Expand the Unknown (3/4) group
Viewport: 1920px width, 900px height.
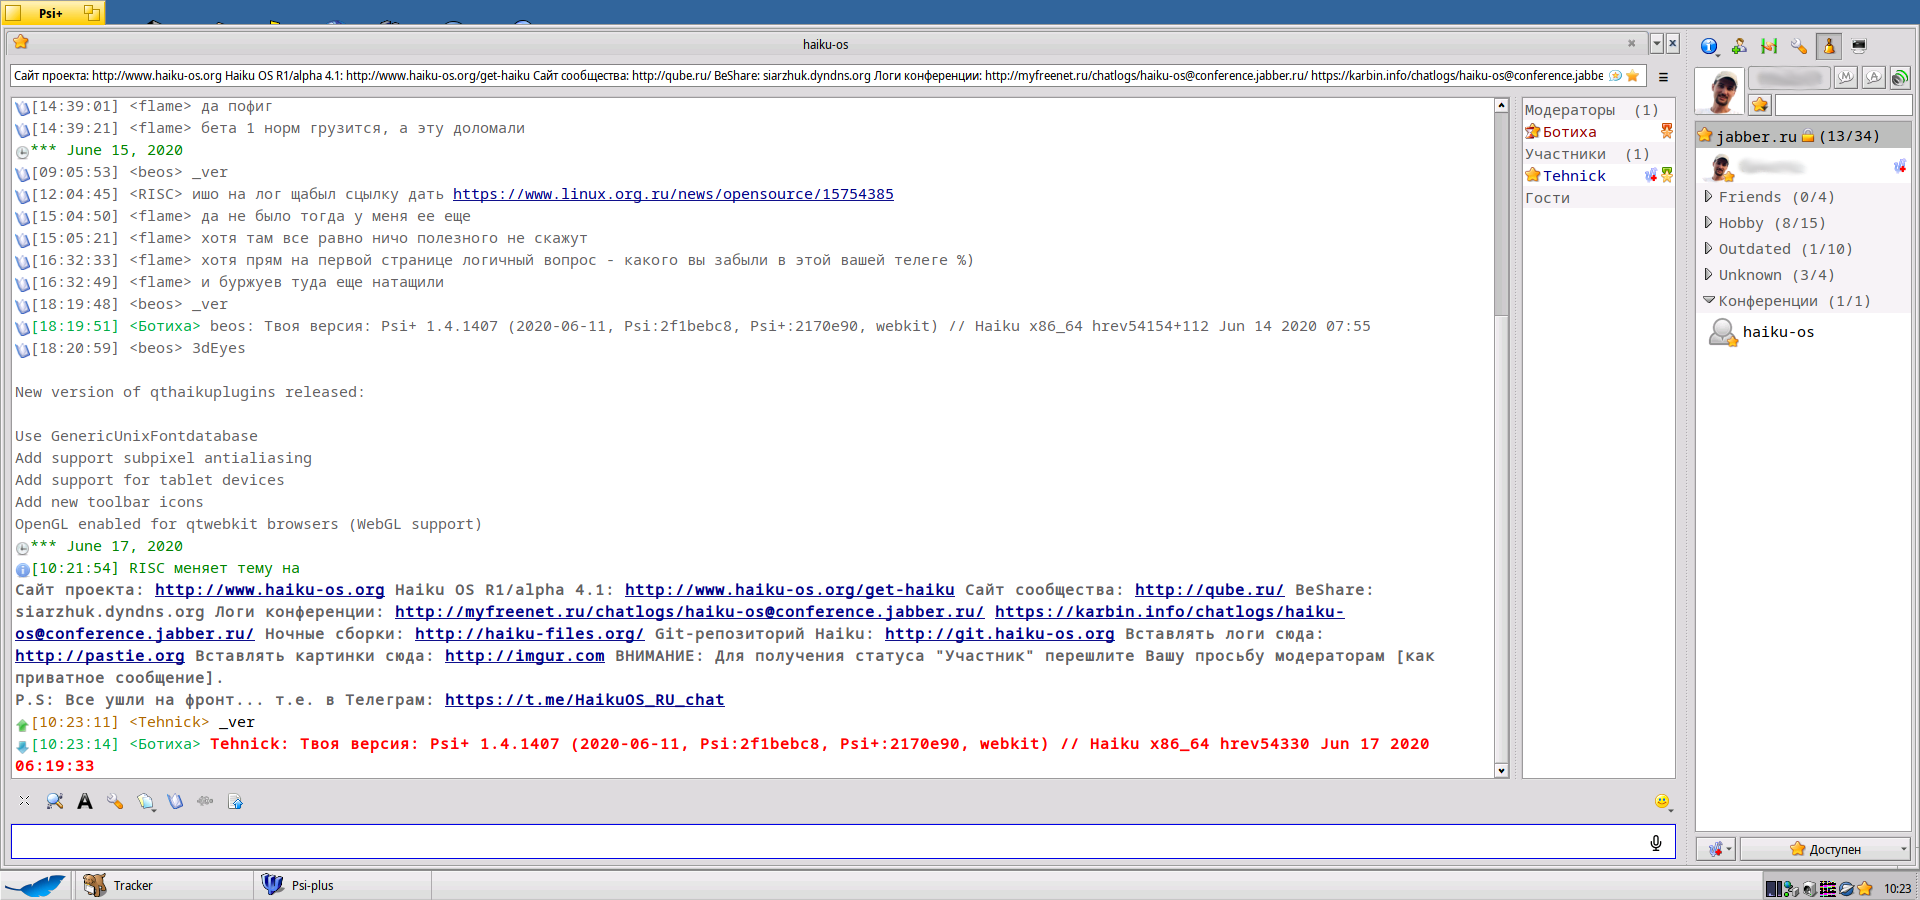pos(1803,275)
